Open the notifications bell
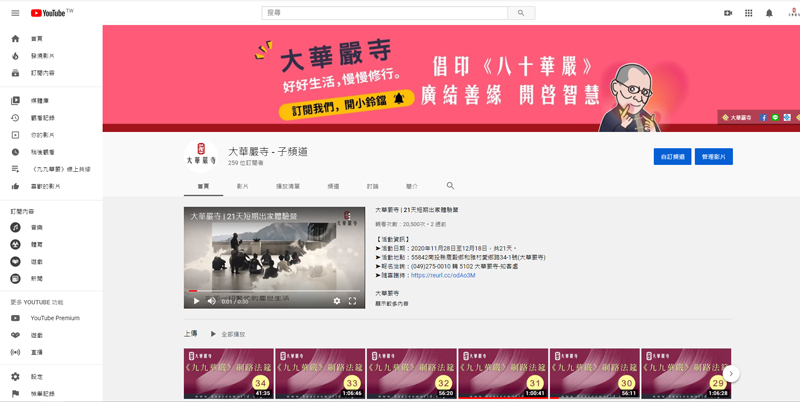Viewport: 800px width, 402px height. (x=769, y=13)
